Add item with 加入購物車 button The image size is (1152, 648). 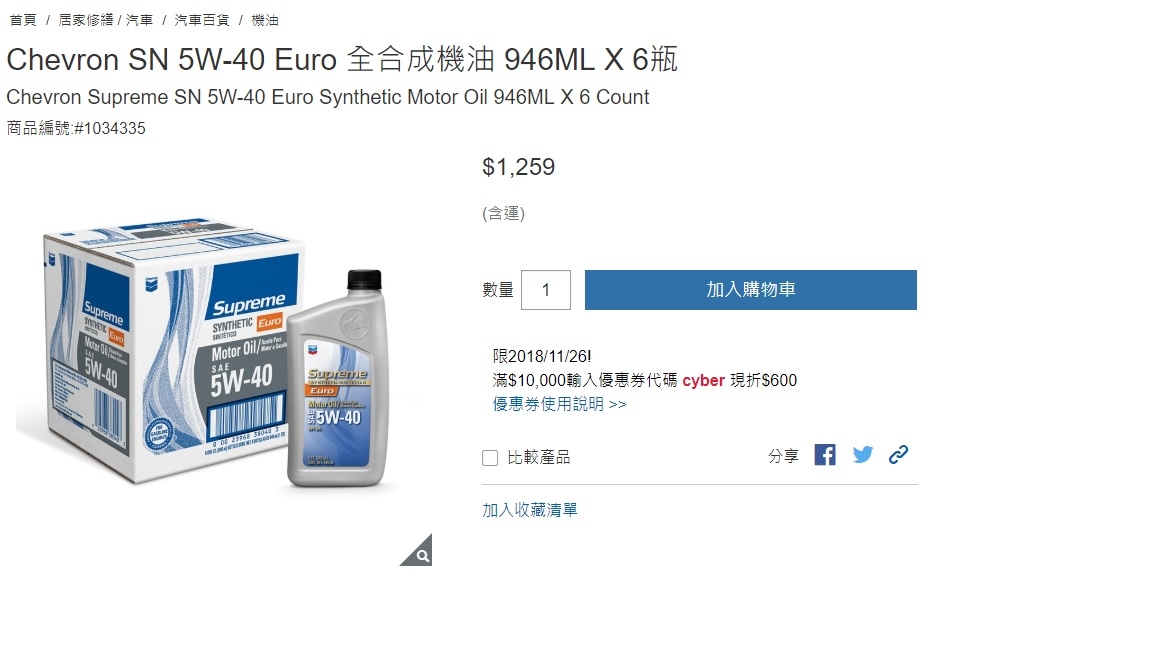(751, 289)
